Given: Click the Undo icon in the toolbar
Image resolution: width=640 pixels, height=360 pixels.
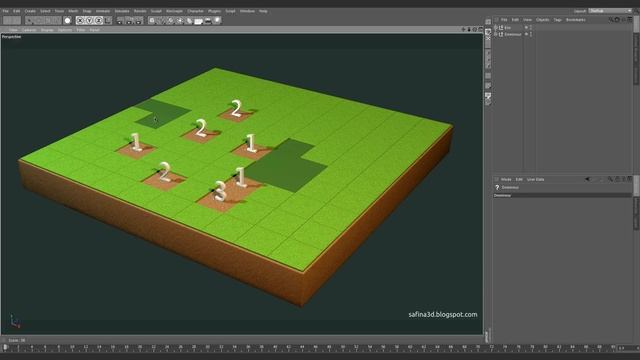Looking at the screenshot, I should (7, 20).
